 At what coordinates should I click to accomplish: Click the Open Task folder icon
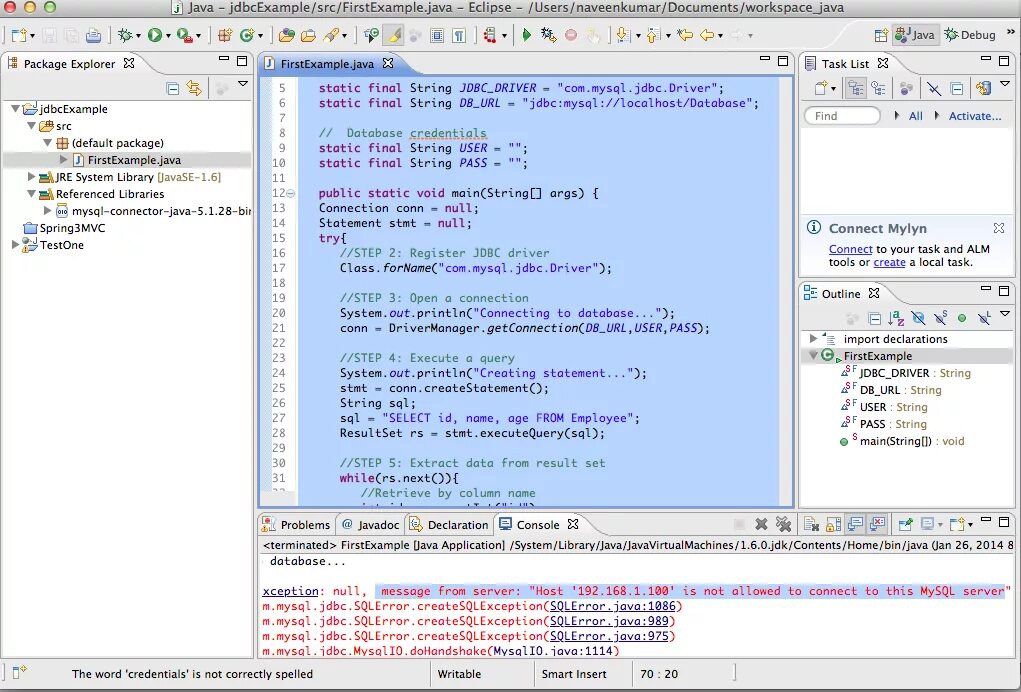[x=308, y=35]
